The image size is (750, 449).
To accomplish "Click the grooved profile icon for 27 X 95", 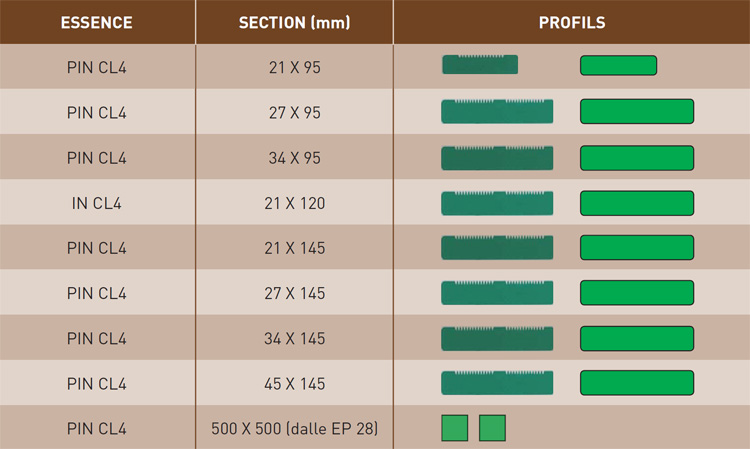I will point(497,111).
